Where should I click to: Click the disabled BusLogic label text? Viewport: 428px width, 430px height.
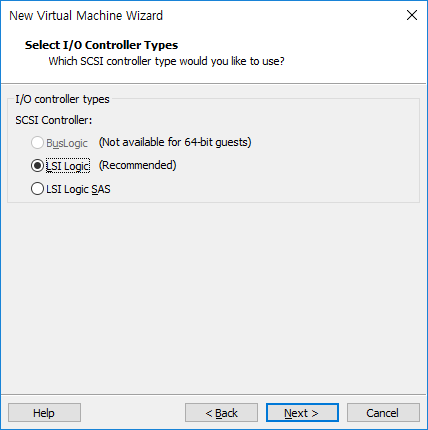(x=67, y=143)
